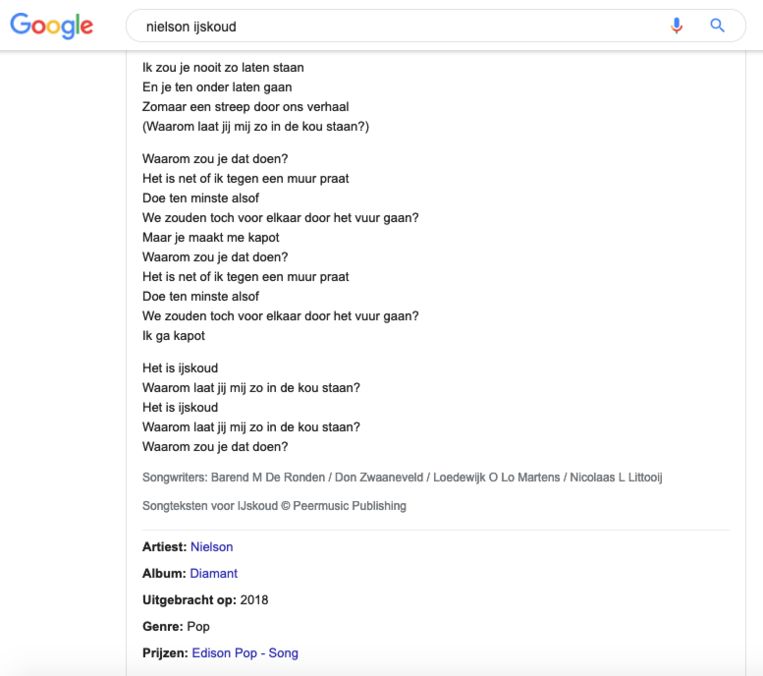Open the Diamant album link

coord(214,574)
